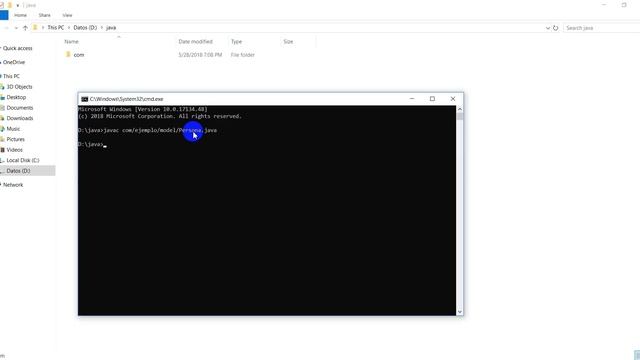Minimize the cmd.exe window
The width and height of the screenshot is (640, 360).
(x=412, y=99)
